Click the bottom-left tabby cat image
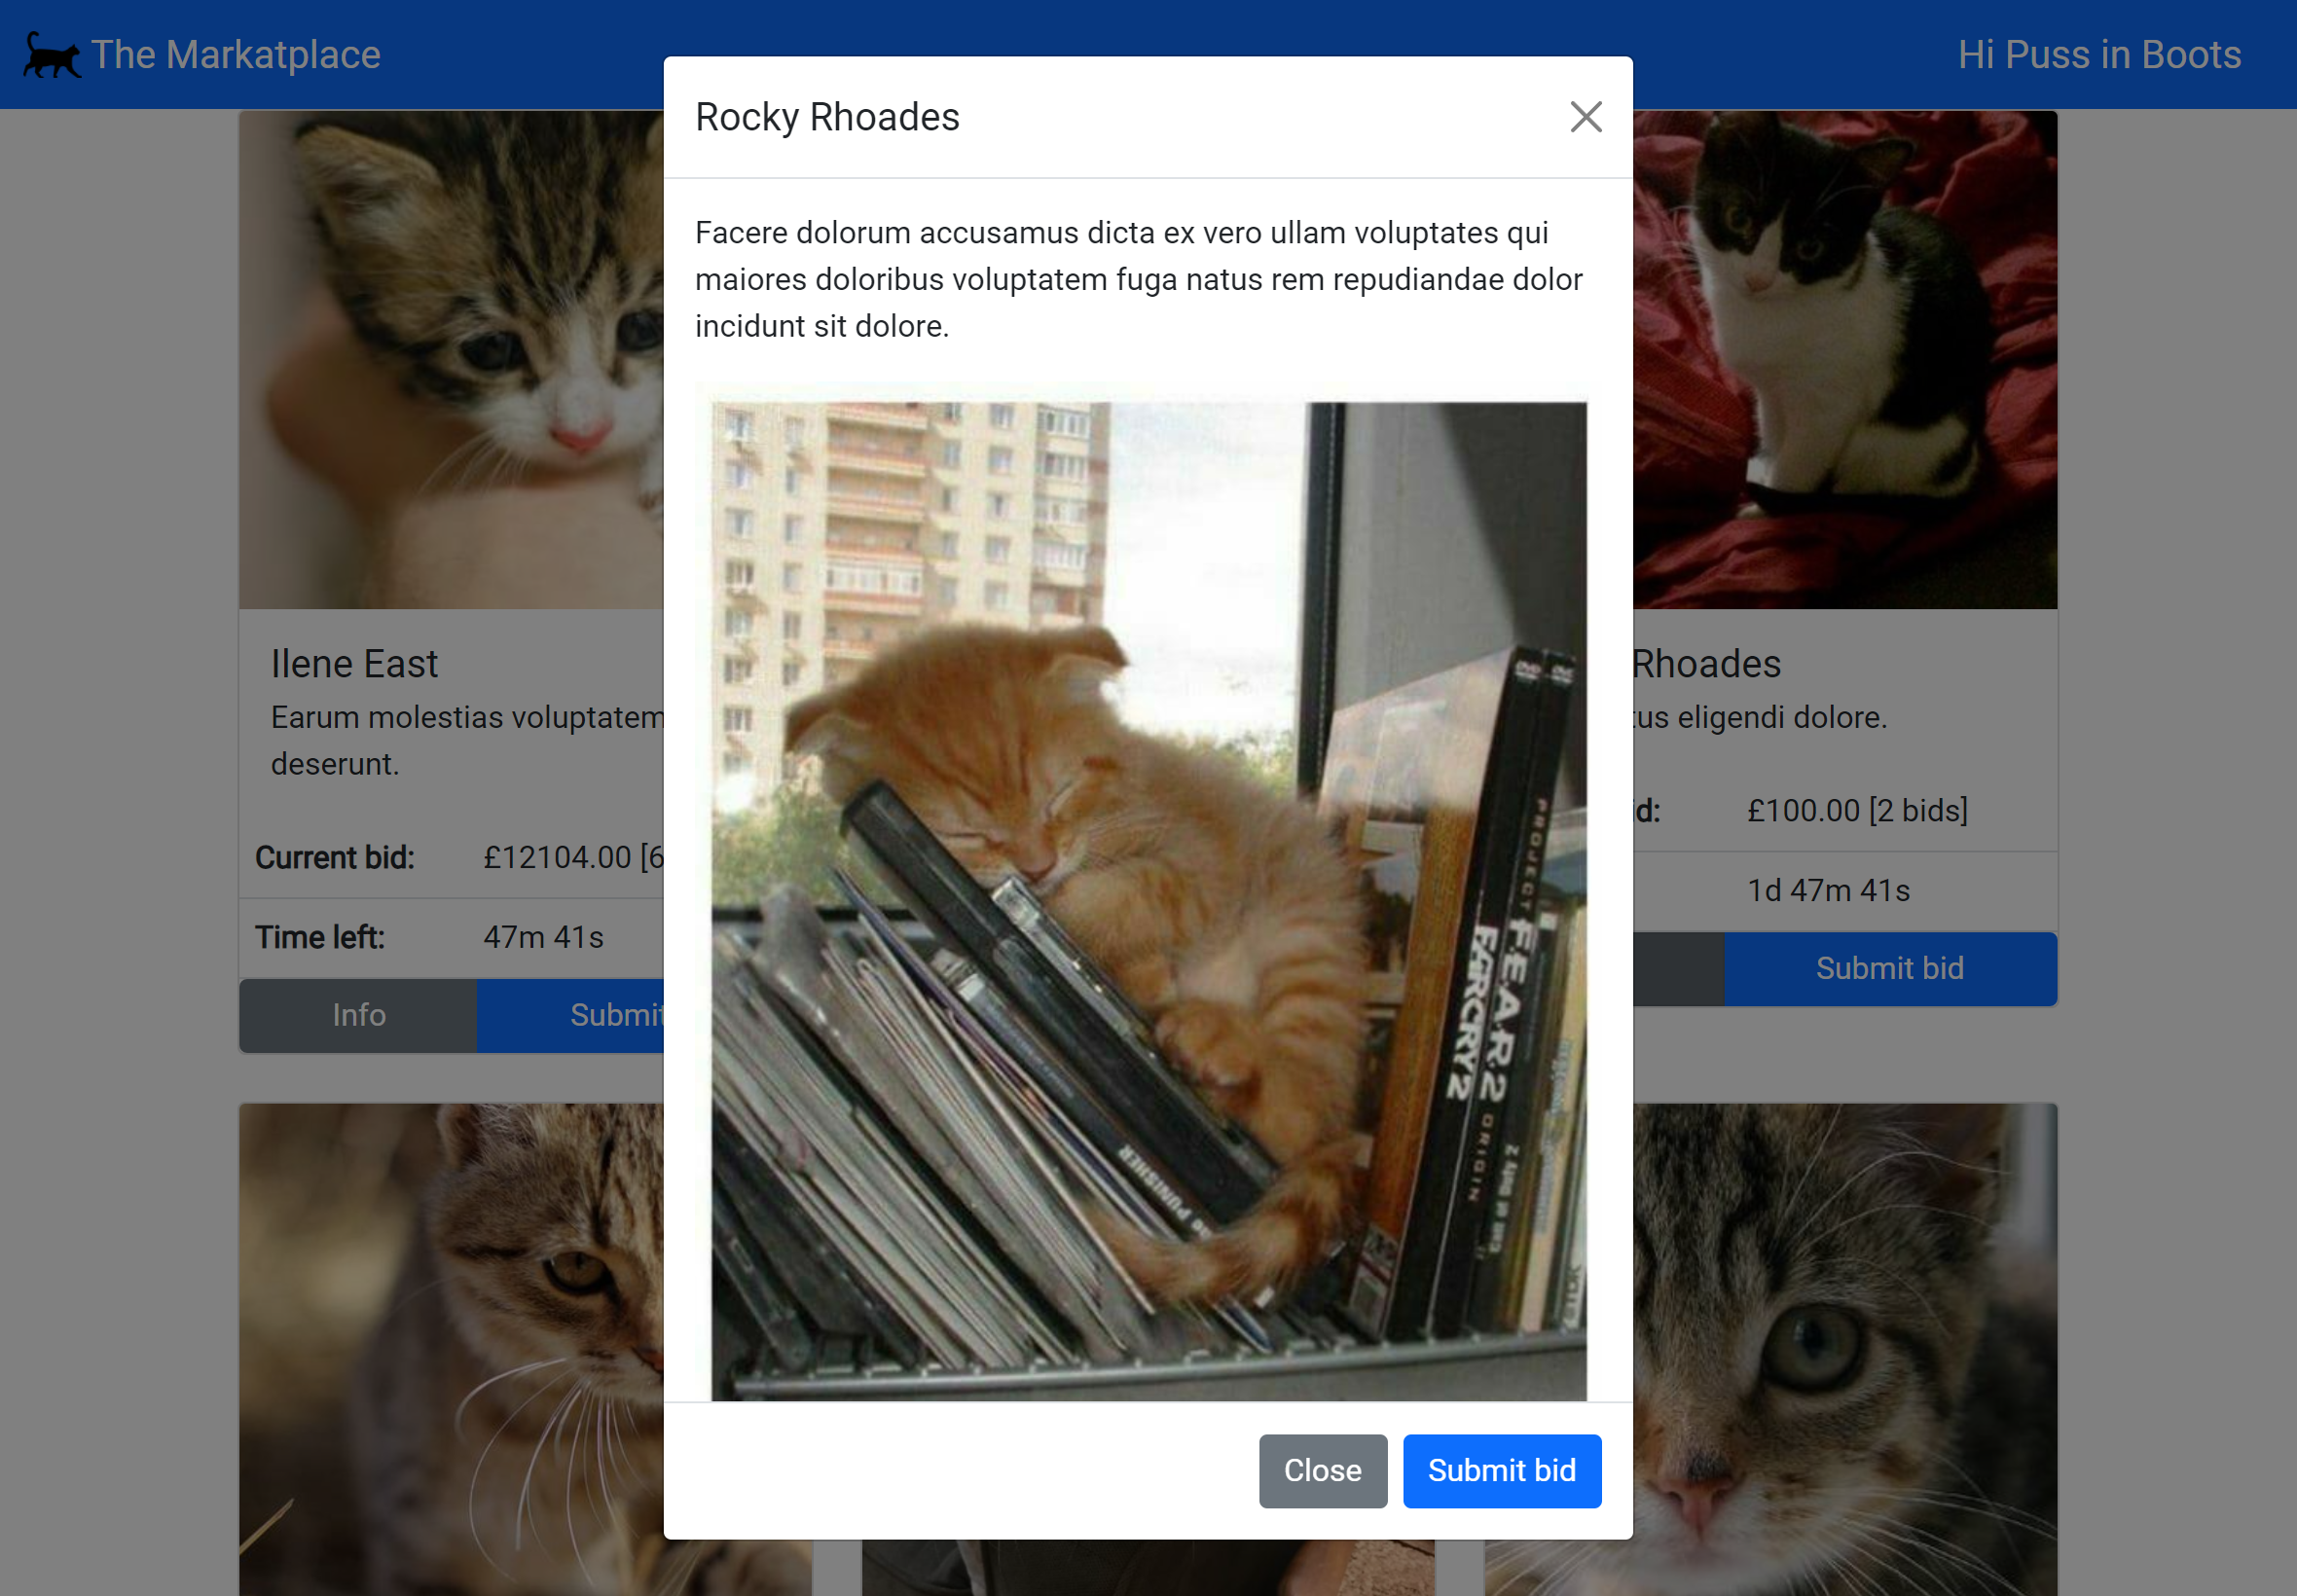The width and height of the screenshot is (2297, 1596). (450, 1350)
